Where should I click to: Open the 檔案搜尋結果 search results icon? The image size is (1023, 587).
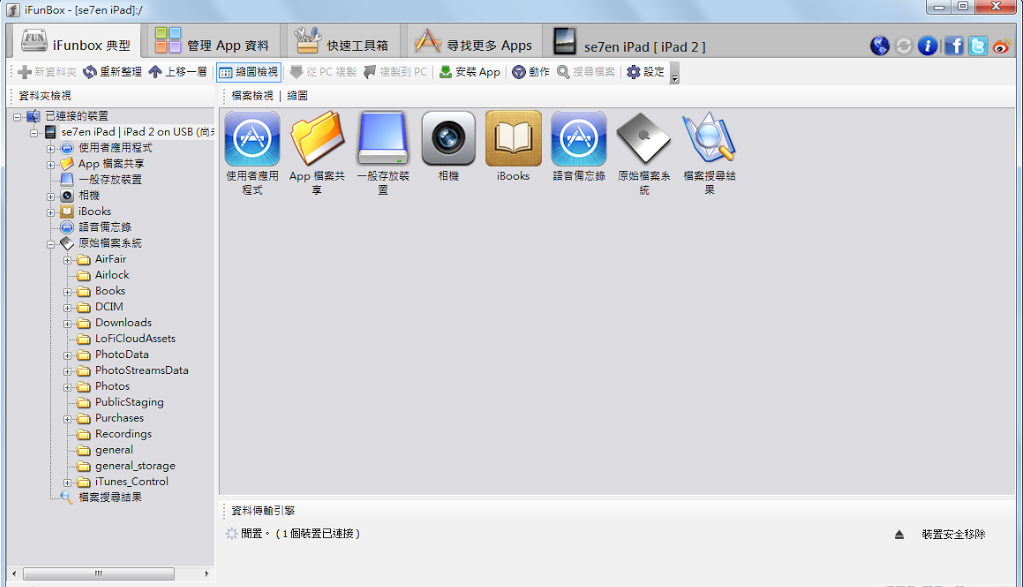point(708,140)
